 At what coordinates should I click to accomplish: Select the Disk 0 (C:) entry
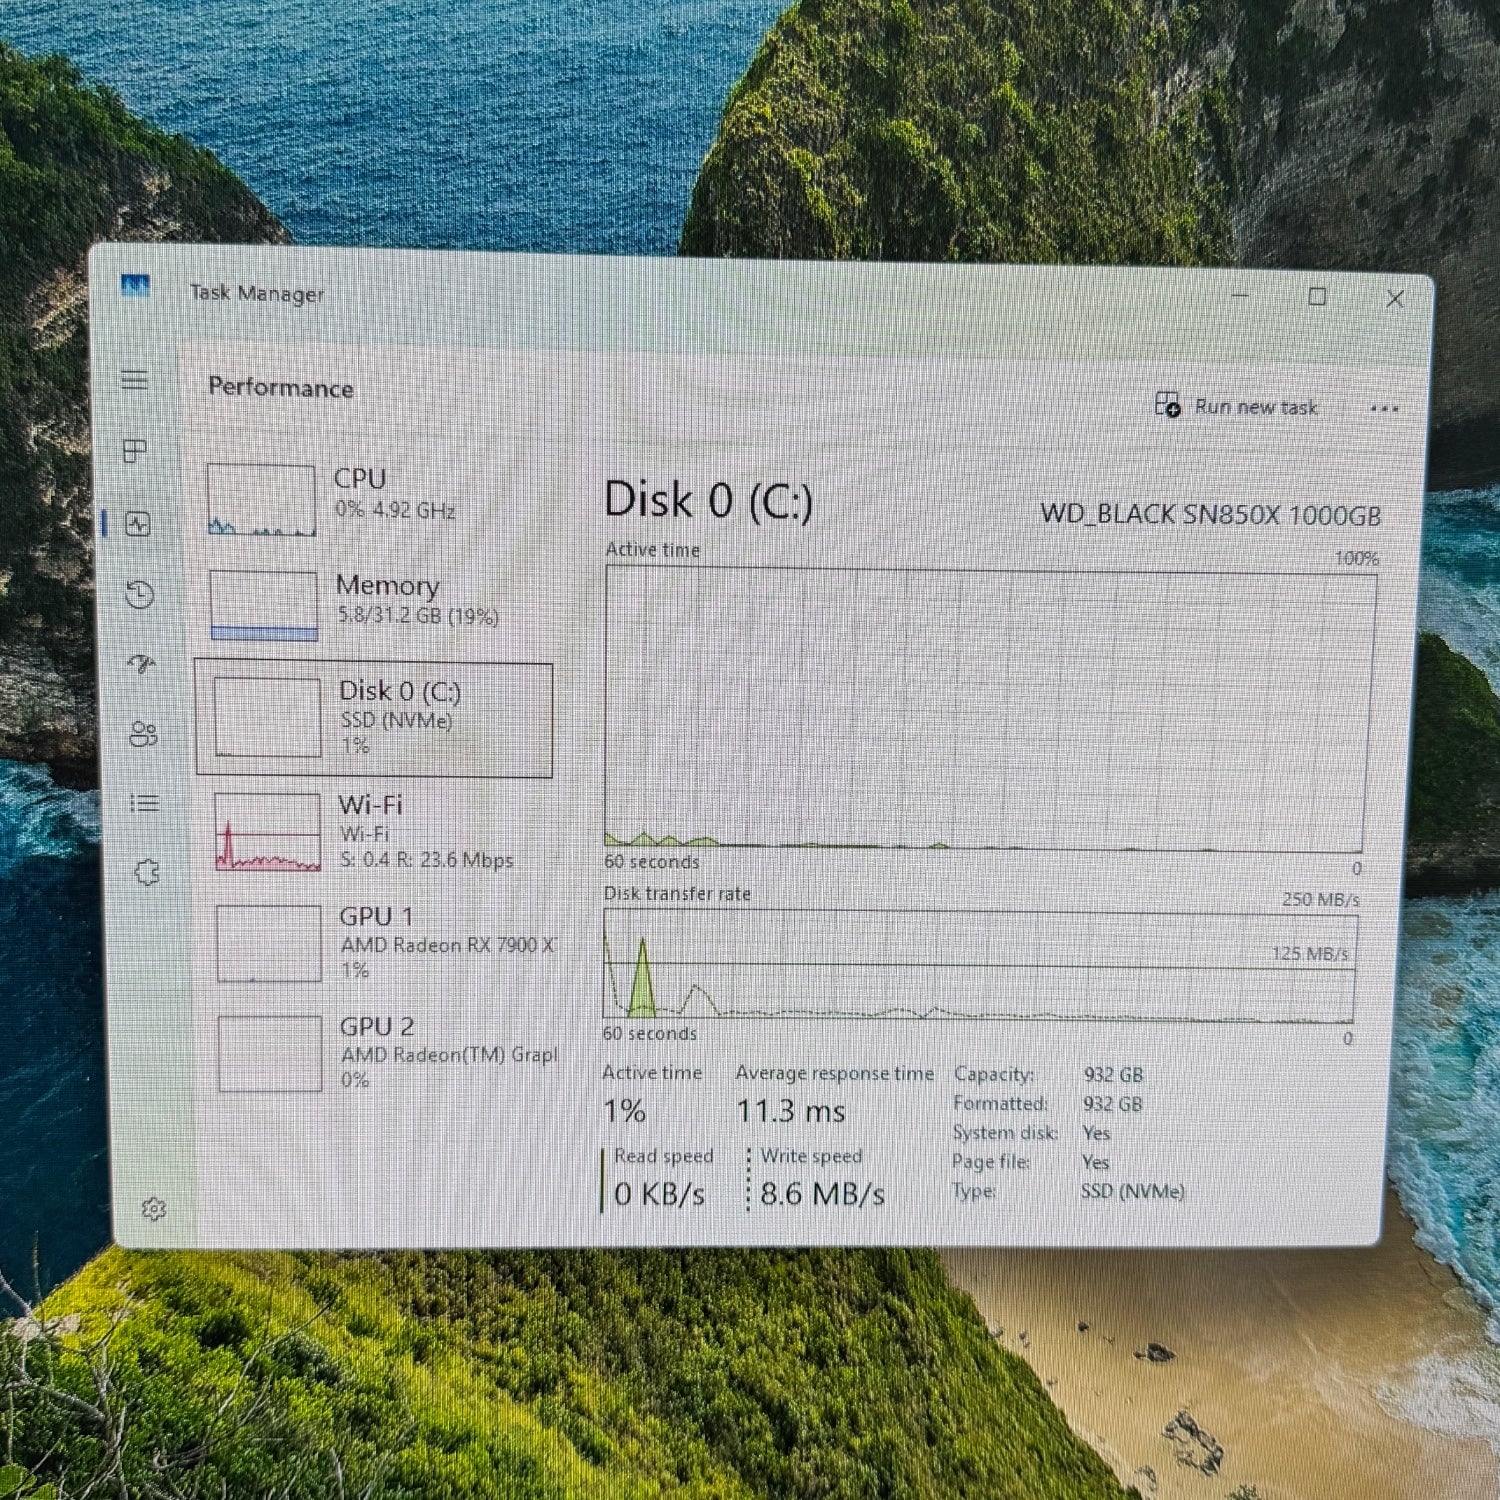[374, 717]
